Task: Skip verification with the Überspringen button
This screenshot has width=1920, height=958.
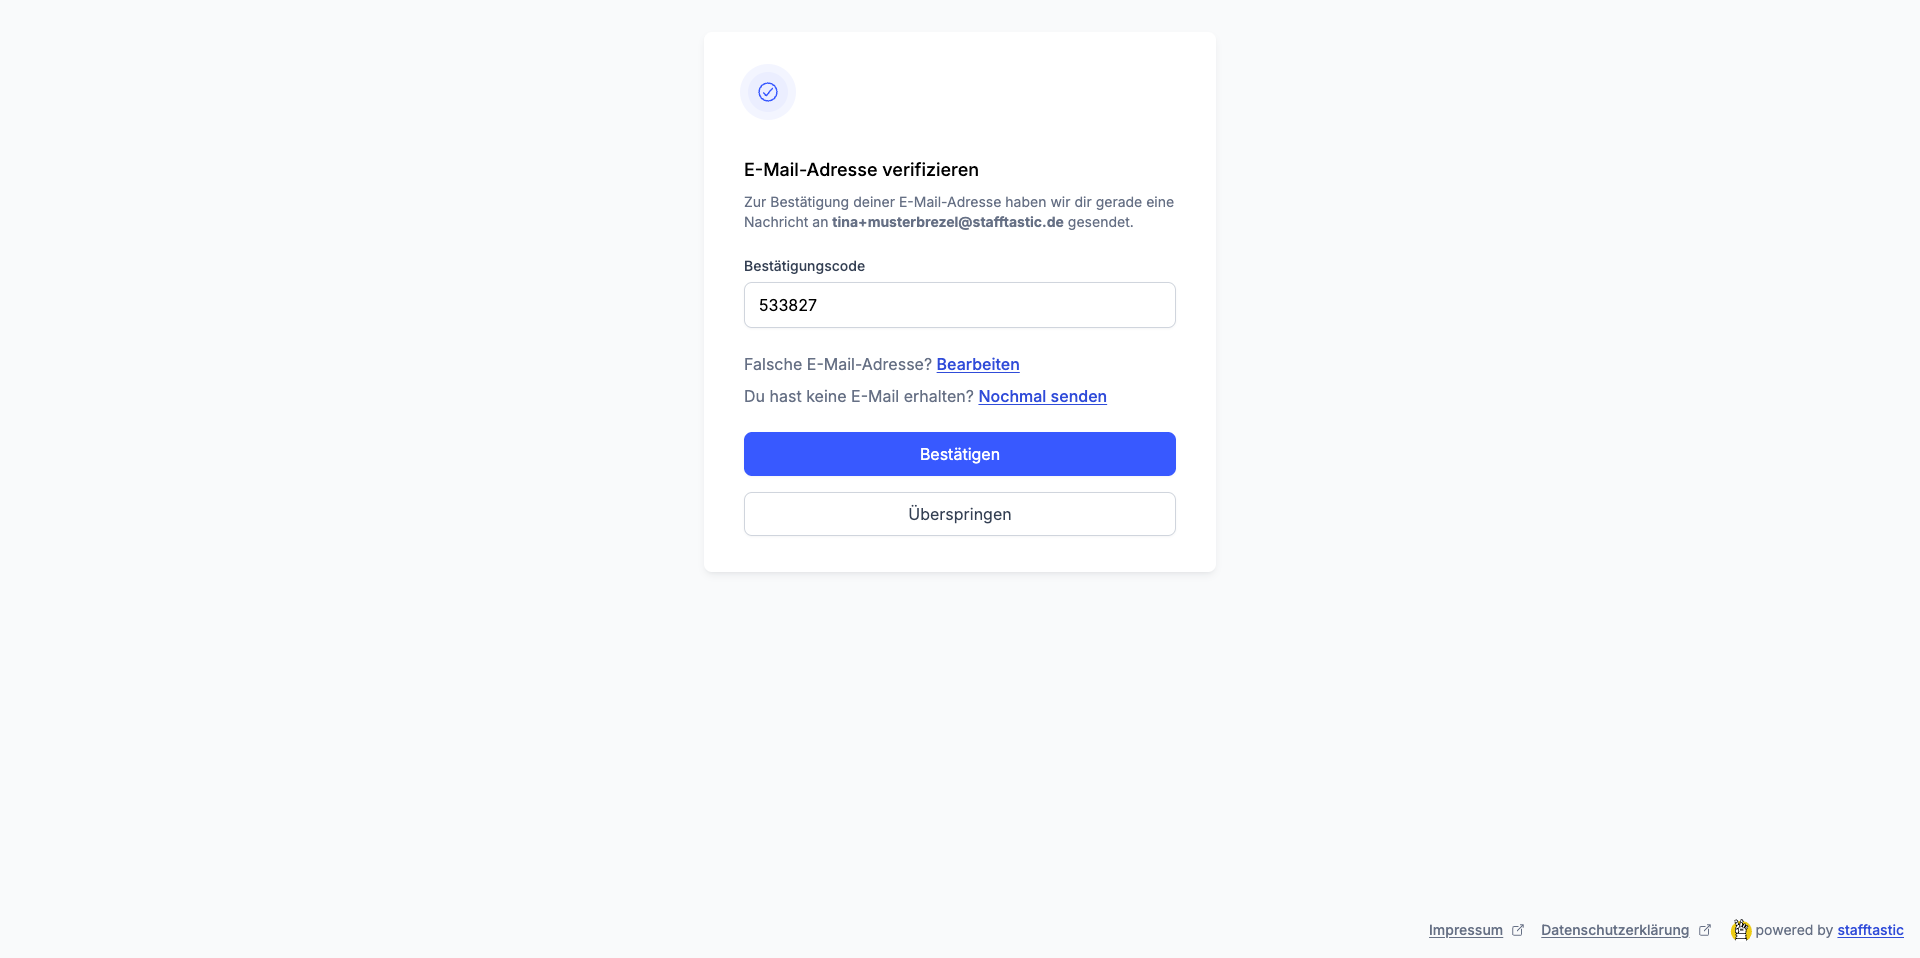Action: pyautogui.click(x=959, y=514)
